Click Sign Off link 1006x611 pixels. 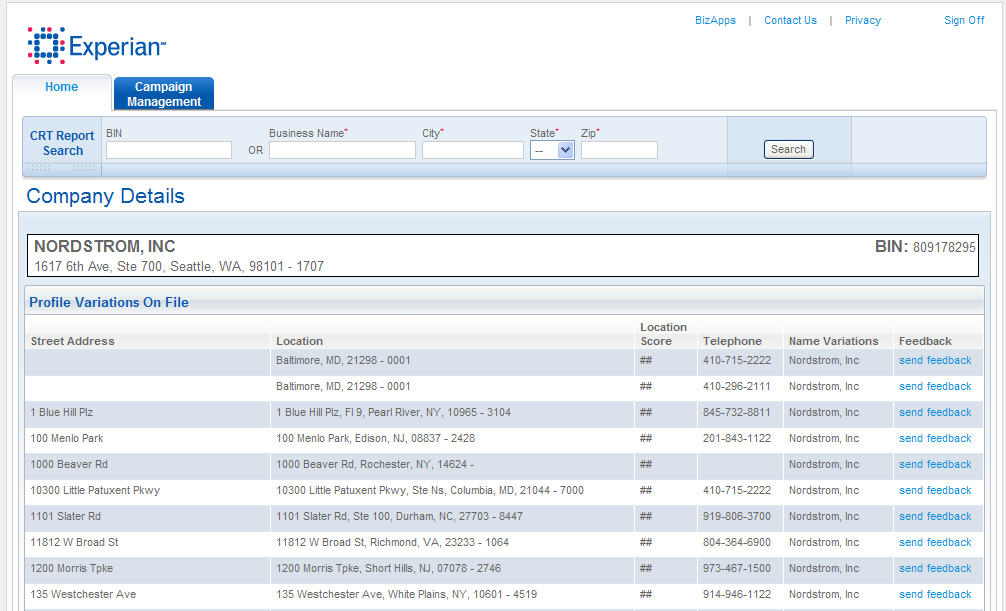click(963, 20)
